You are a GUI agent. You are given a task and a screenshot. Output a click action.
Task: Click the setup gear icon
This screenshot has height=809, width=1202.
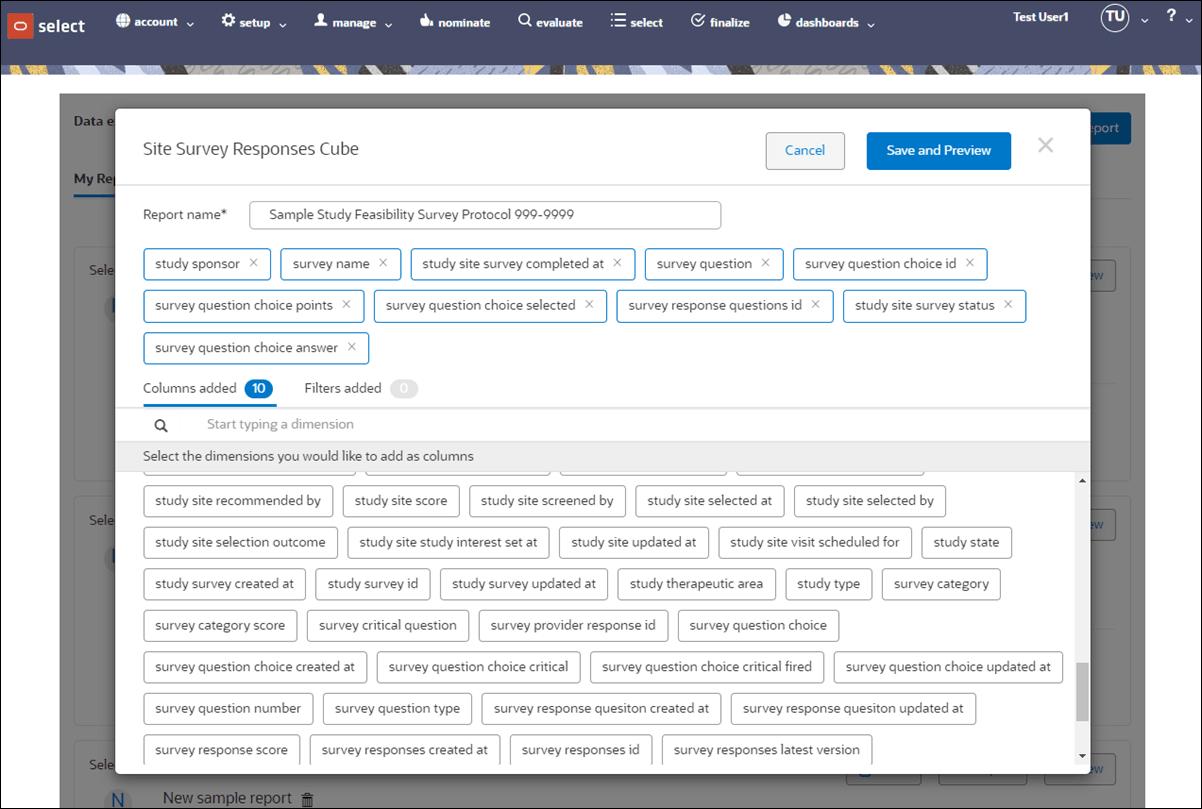(226, 21)
